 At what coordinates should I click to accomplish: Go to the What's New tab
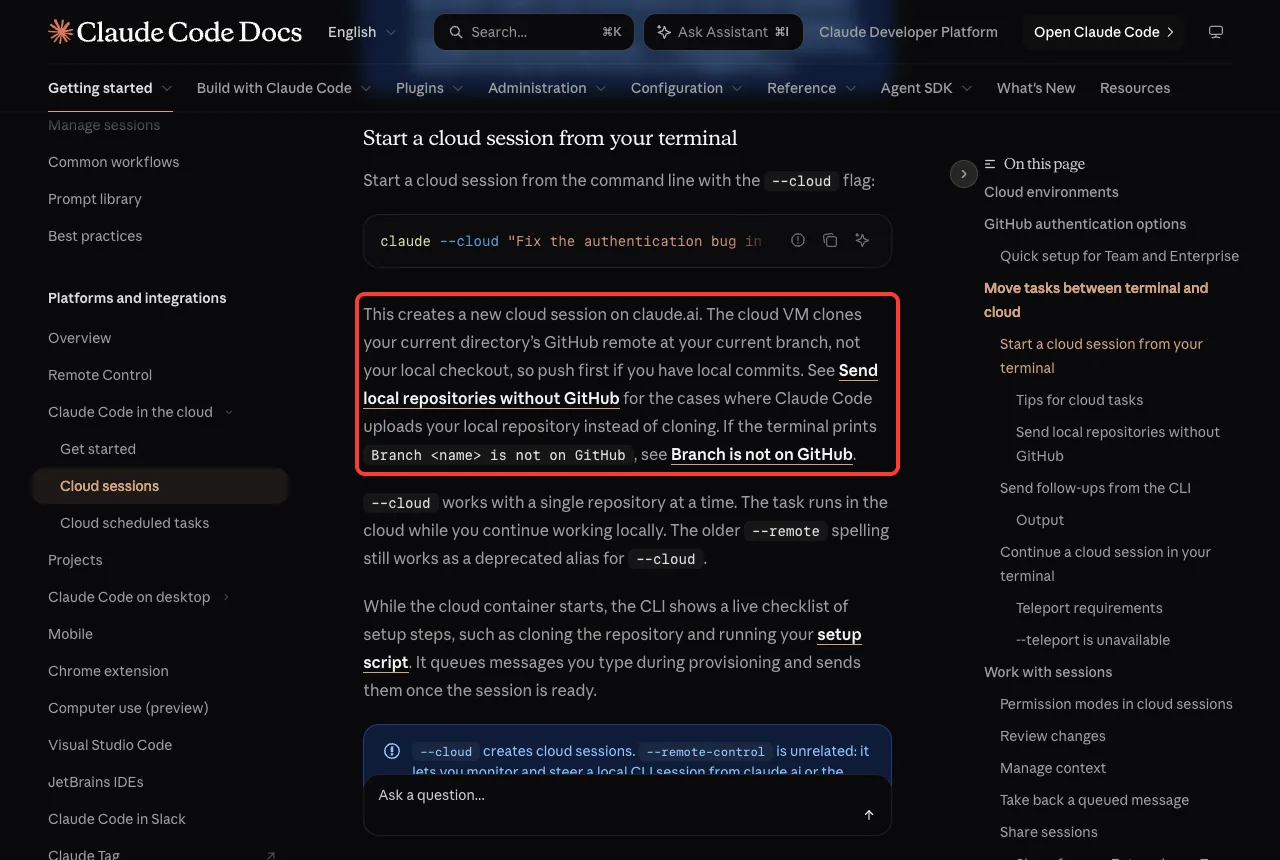1036,88
